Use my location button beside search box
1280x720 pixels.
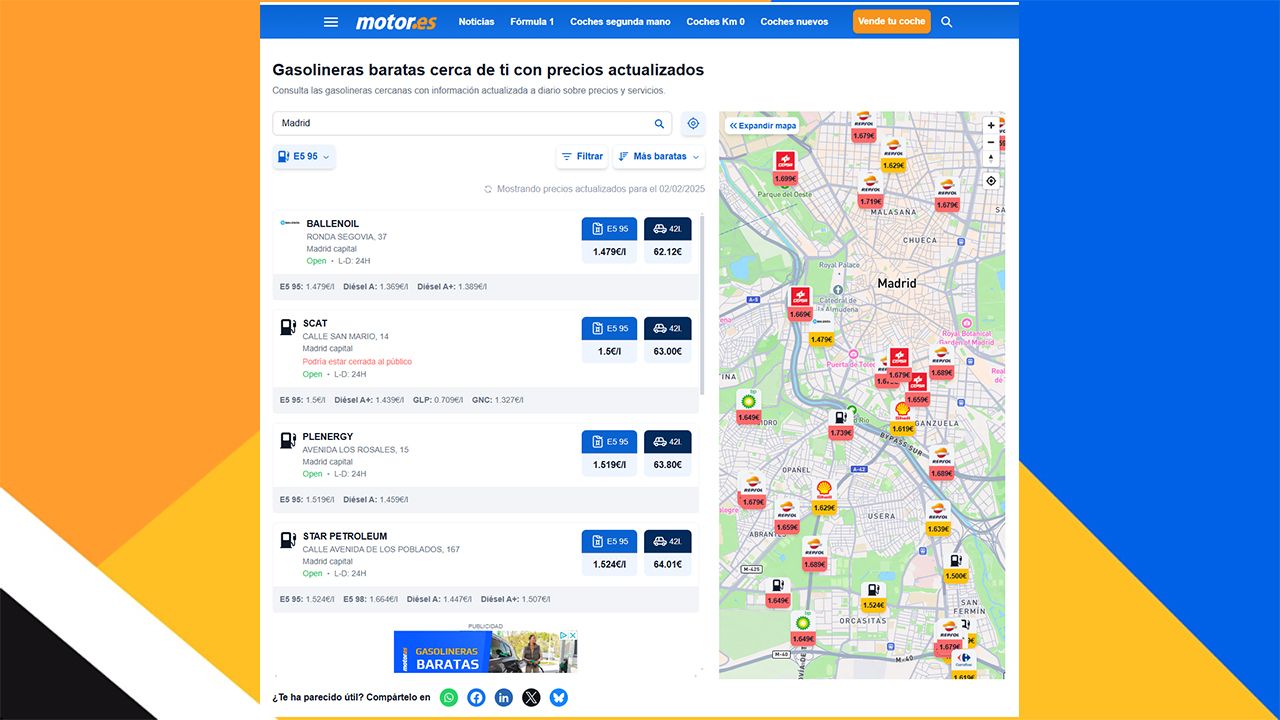pos(693,123)
